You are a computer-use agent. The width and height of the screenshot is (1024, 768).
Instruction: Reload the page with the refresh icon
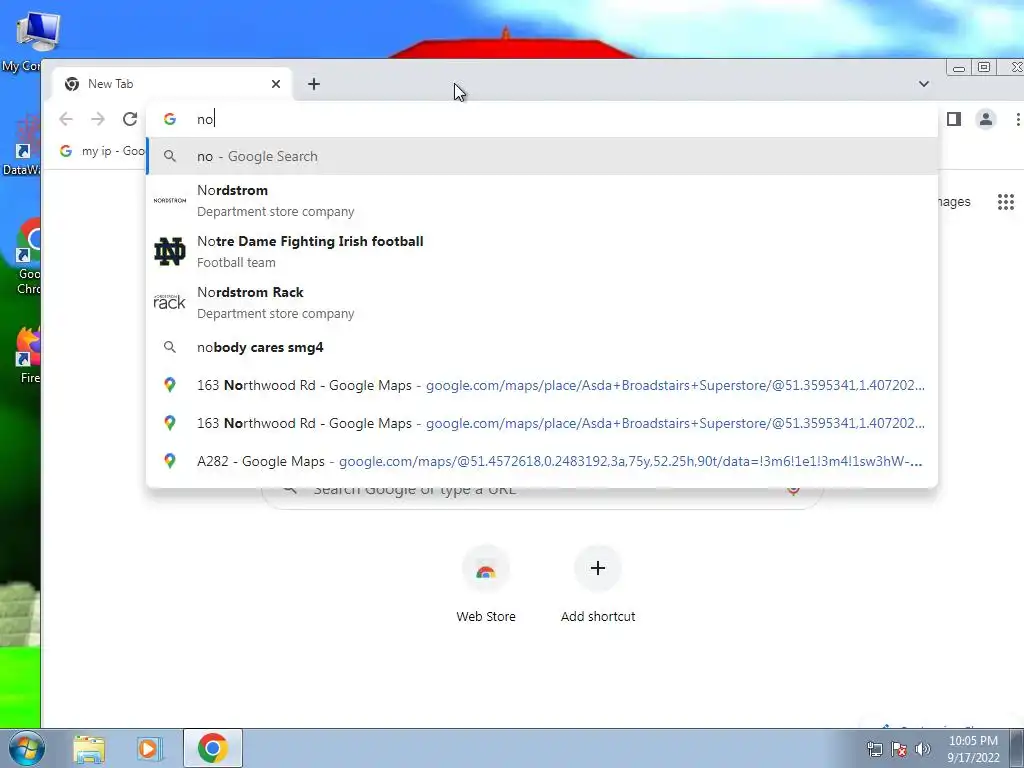tap(130, 119)
